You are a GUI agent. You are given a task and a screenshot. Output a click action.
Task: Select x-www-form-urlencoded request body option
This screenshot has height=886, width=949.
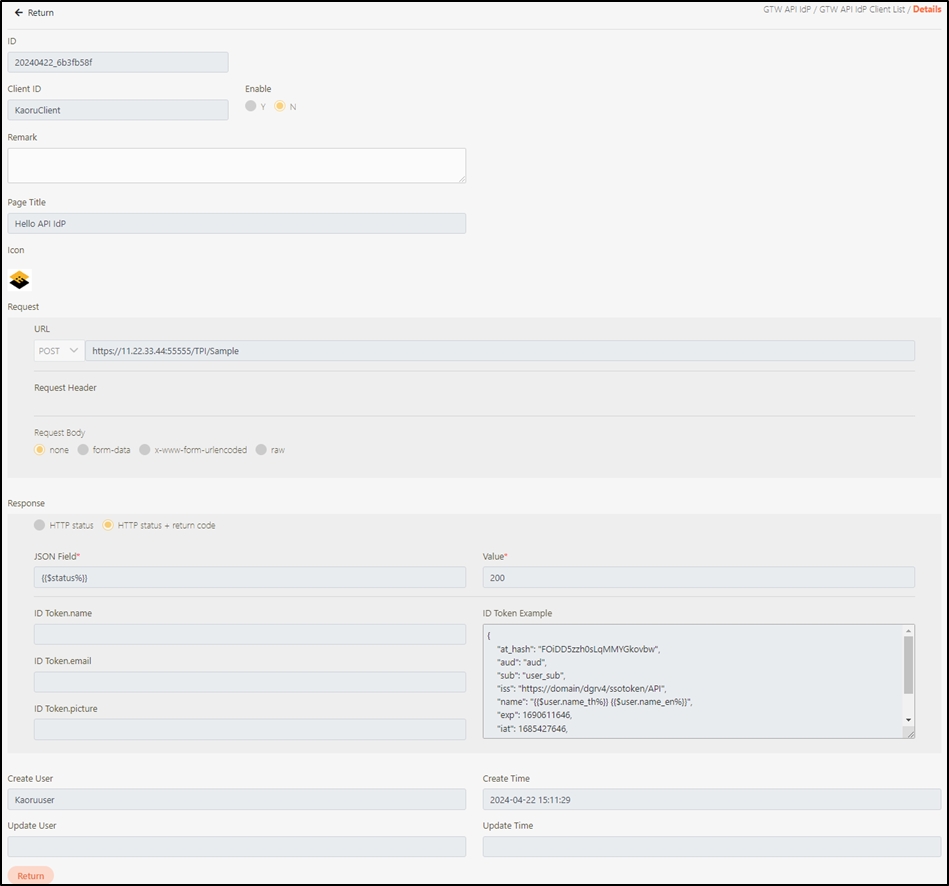click(146, 450)
